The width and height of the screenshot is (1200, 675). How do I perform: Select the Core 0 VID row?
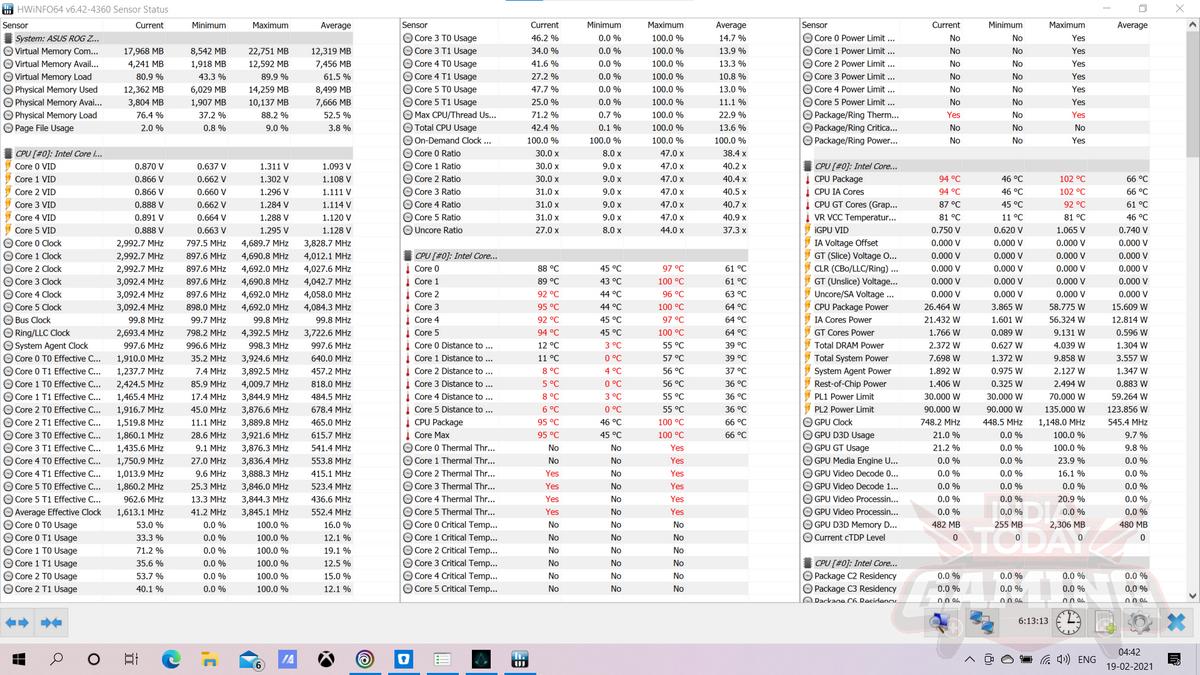tap(177, 166)
